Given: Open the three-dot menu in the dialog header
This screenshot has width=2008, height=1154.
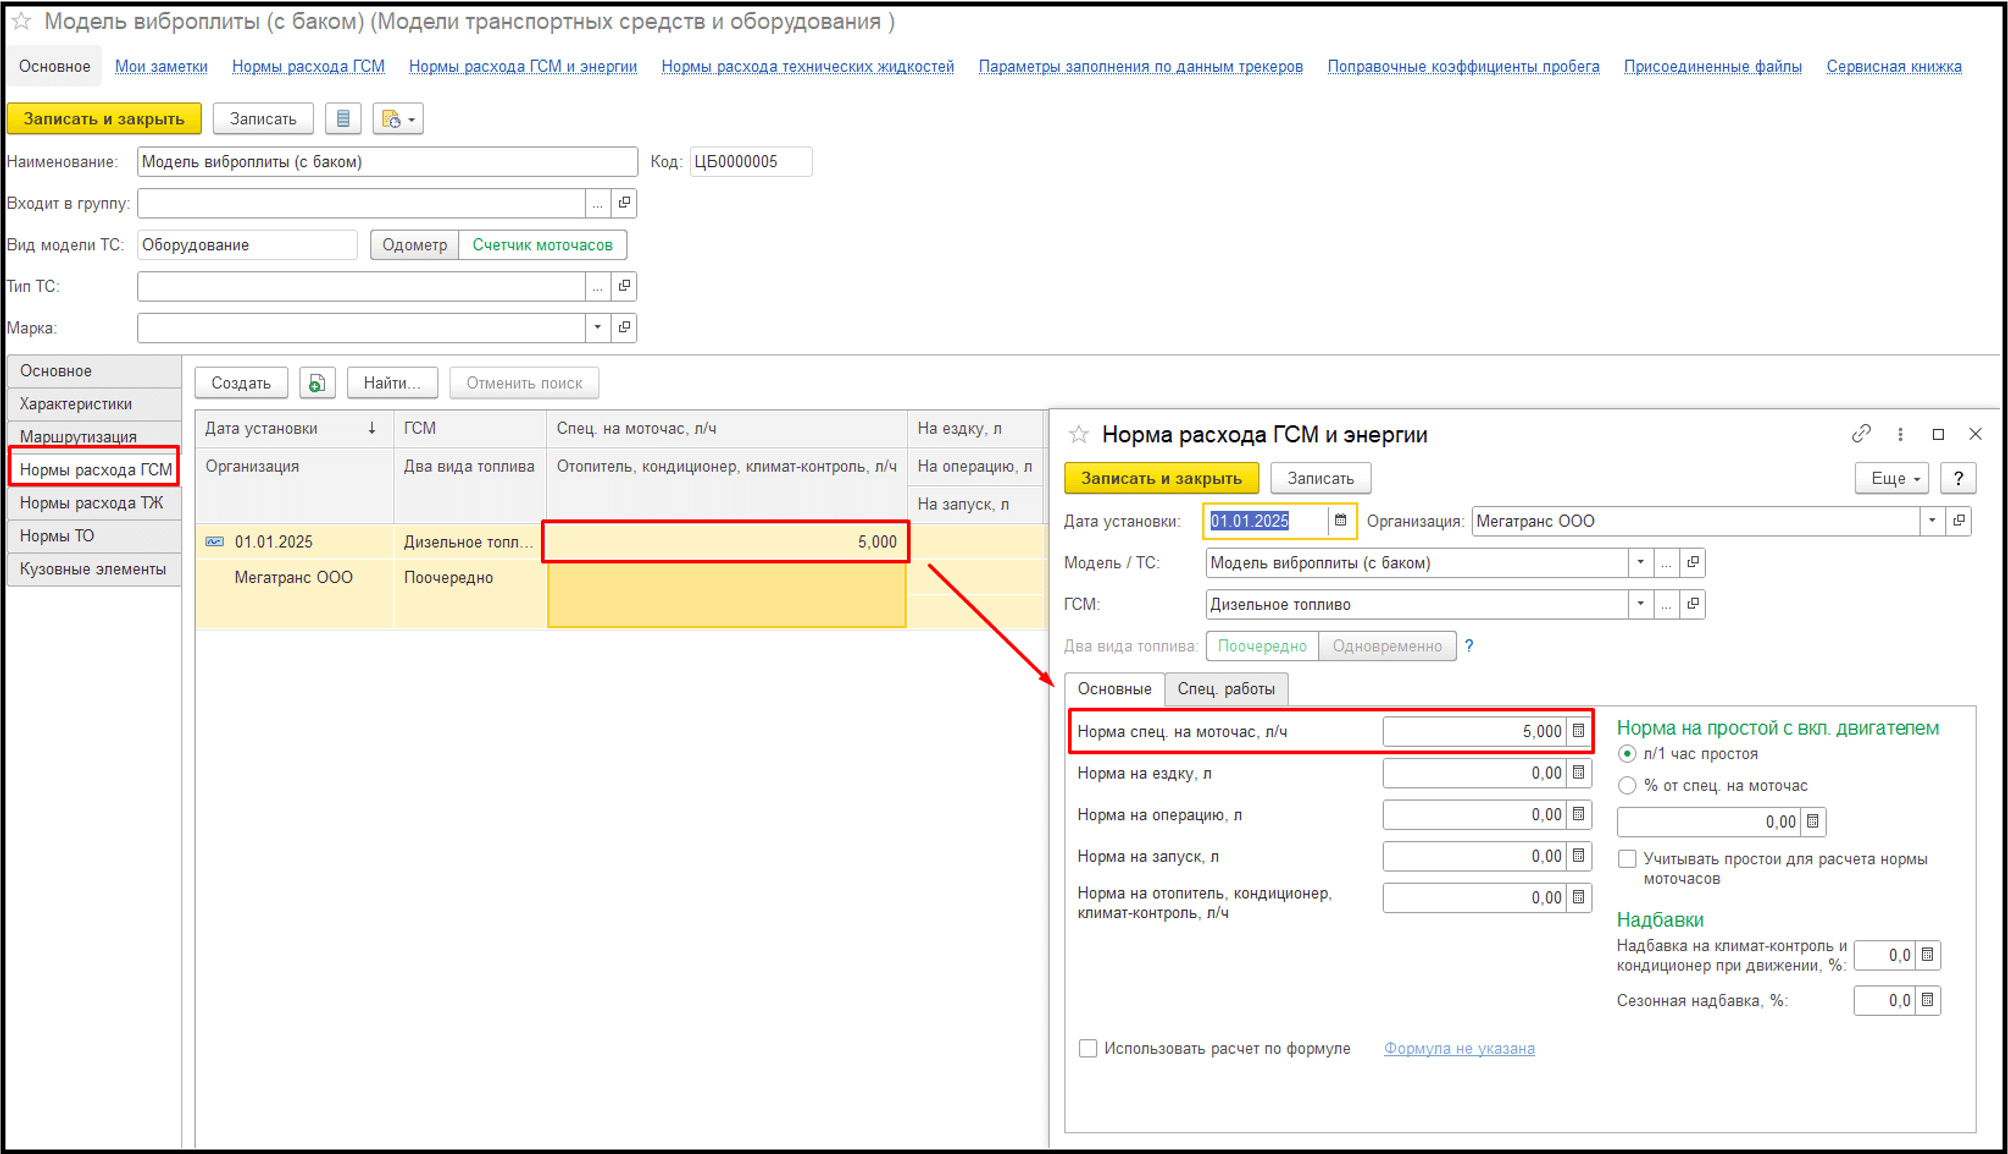Looking at the screenshot, I should pyautogui.click(x=1900, y=434).
